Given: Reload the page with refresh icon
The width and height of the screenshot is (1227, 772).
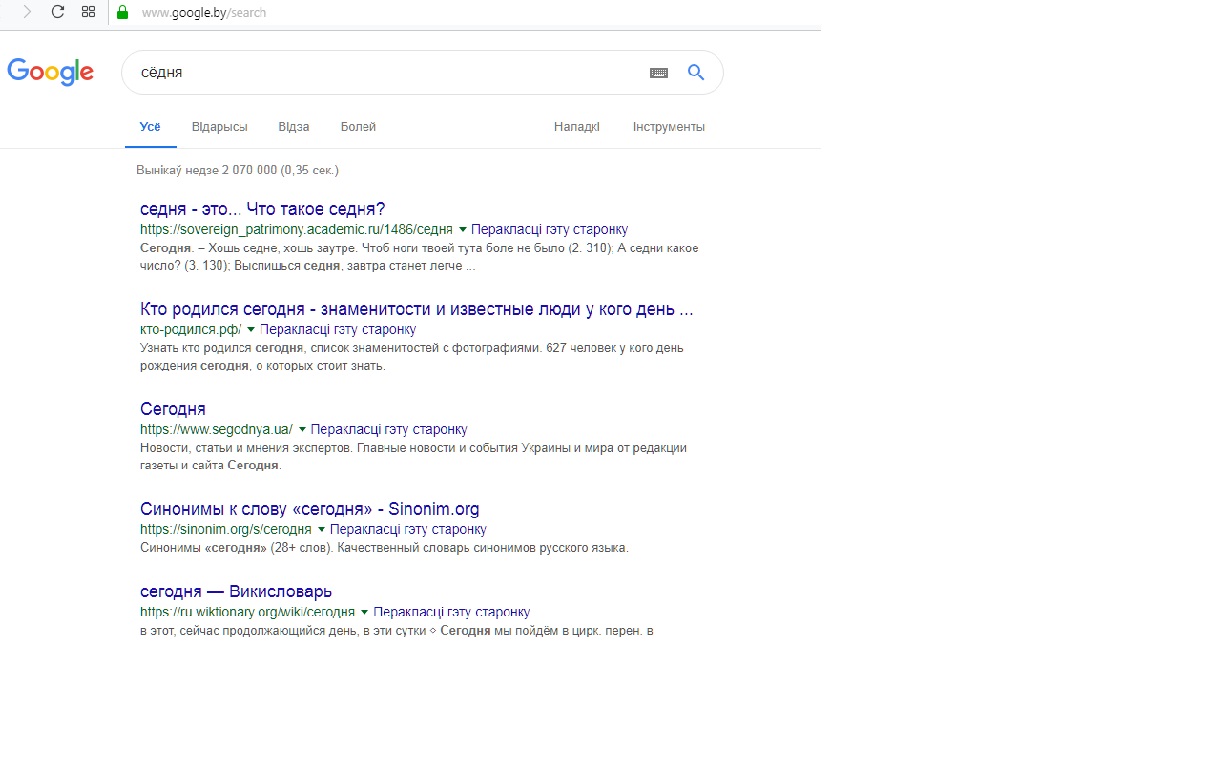Looking at the screenshot, I should (x=58, y=12).
